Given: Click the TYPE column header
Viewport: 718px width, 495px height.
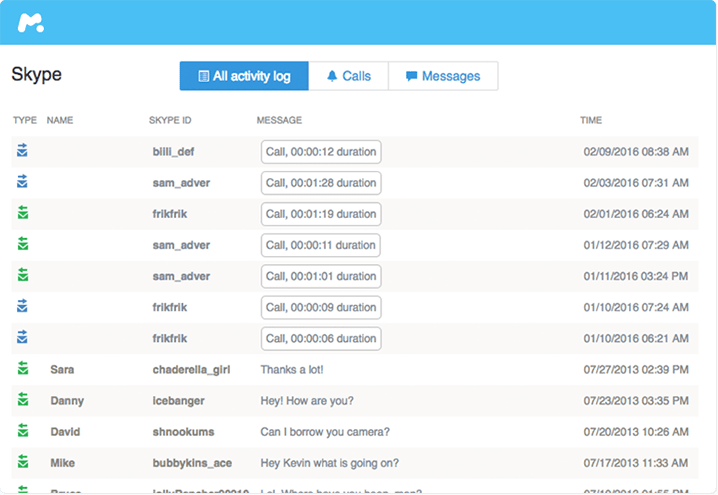Looking at the screenshot, I should click(25, 120).
